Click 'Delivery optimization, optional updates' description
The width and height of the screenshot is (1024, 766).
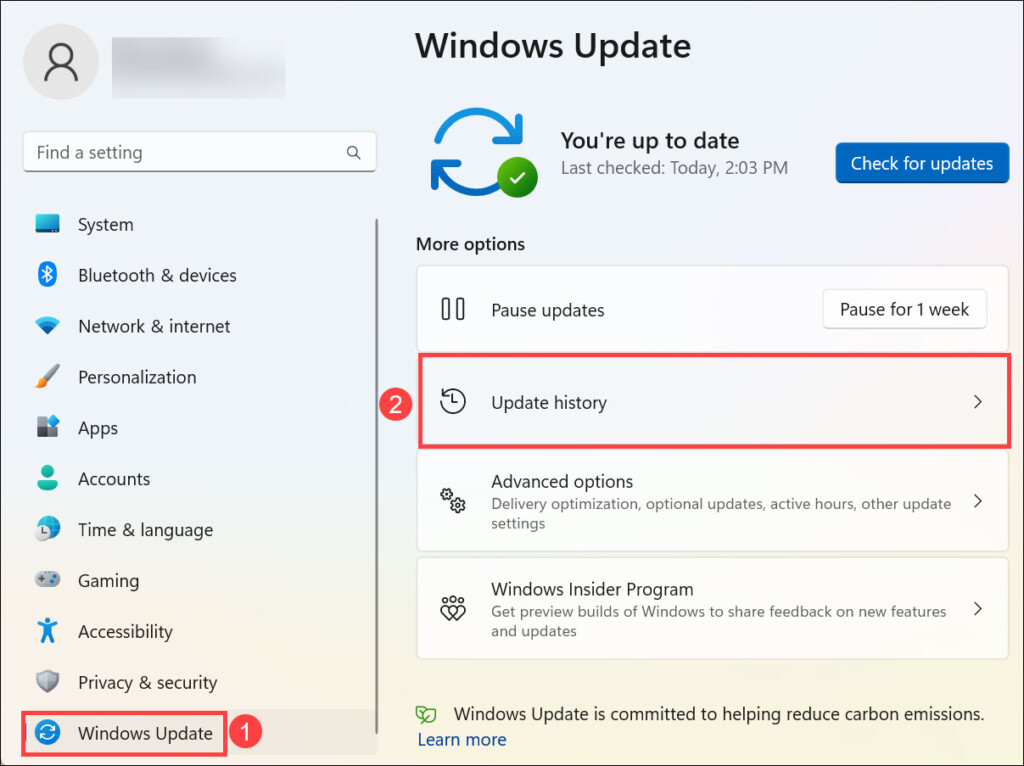[721, 513]
